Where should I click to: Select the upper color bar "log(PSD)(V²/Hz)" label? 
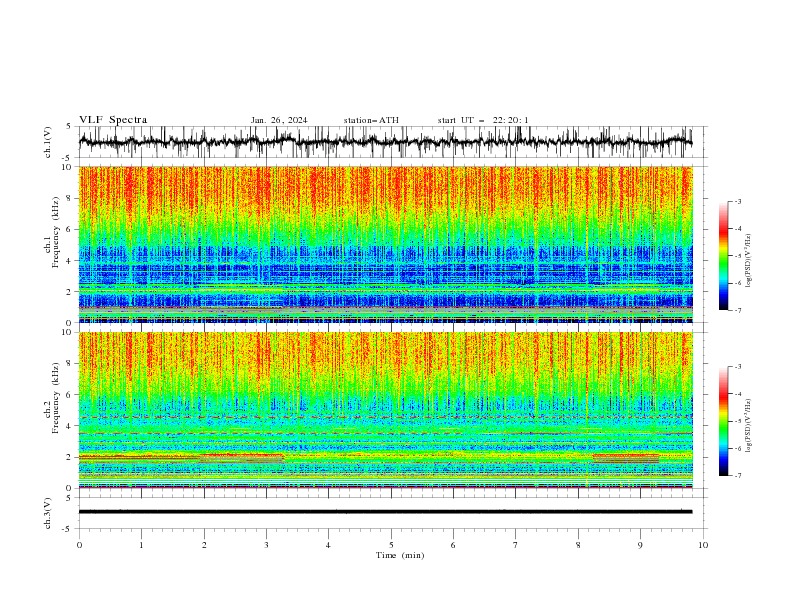point(748,261)
